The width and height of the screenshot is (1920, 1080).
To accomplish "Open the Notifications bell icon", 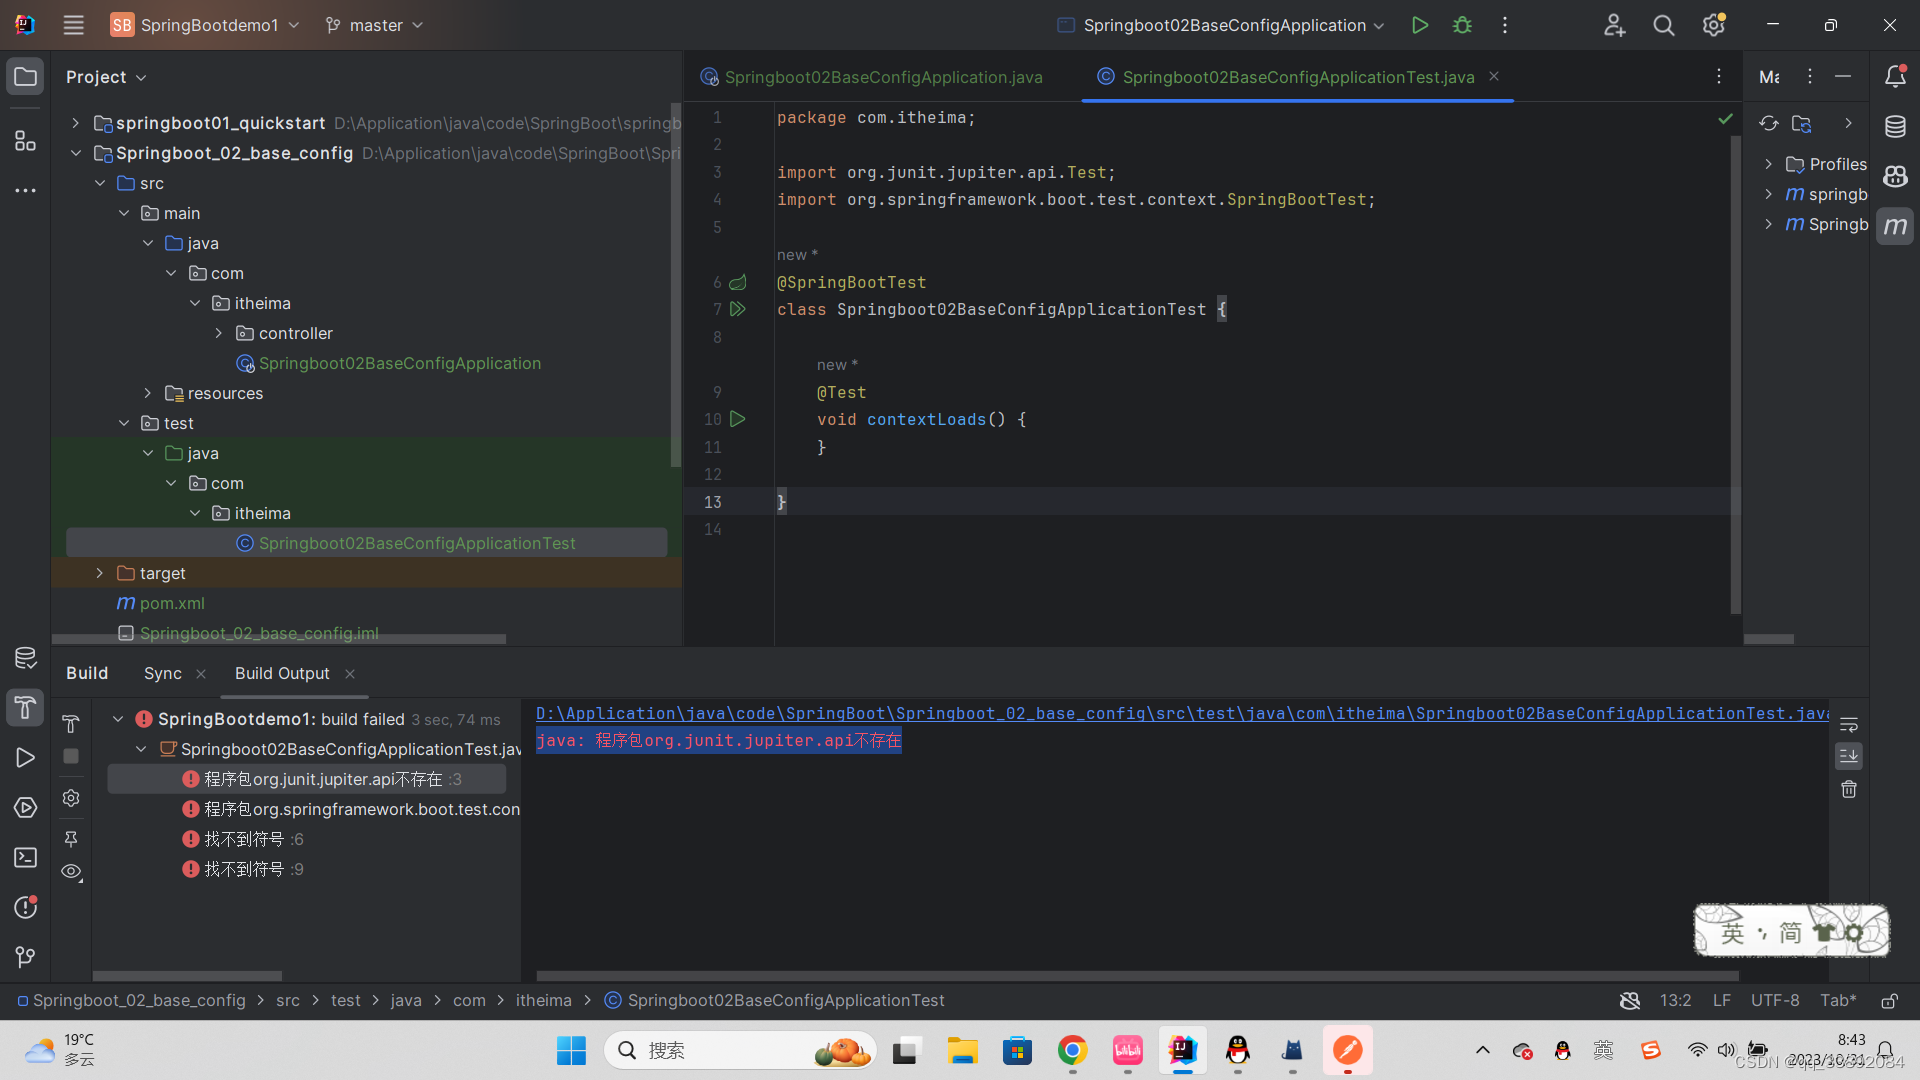I will tap(1895, 77).
